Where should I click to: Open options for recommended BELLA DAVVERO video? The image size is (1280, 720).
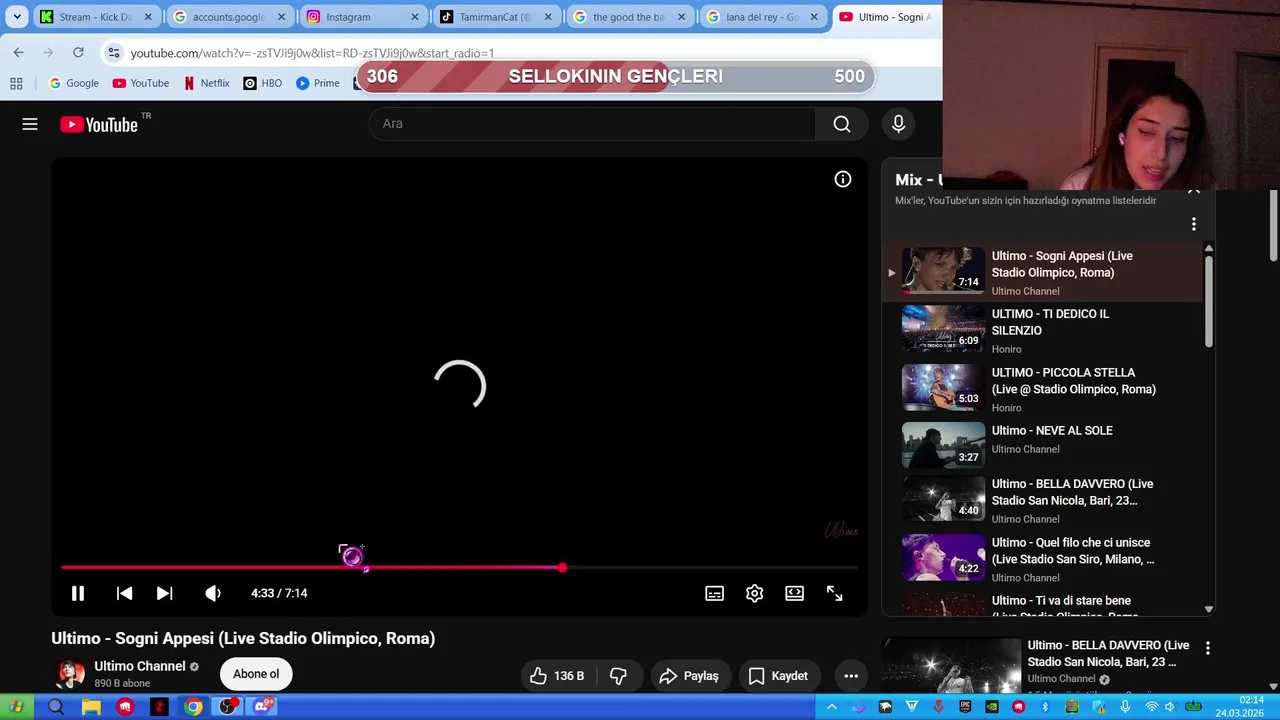tap(1207, 648)
